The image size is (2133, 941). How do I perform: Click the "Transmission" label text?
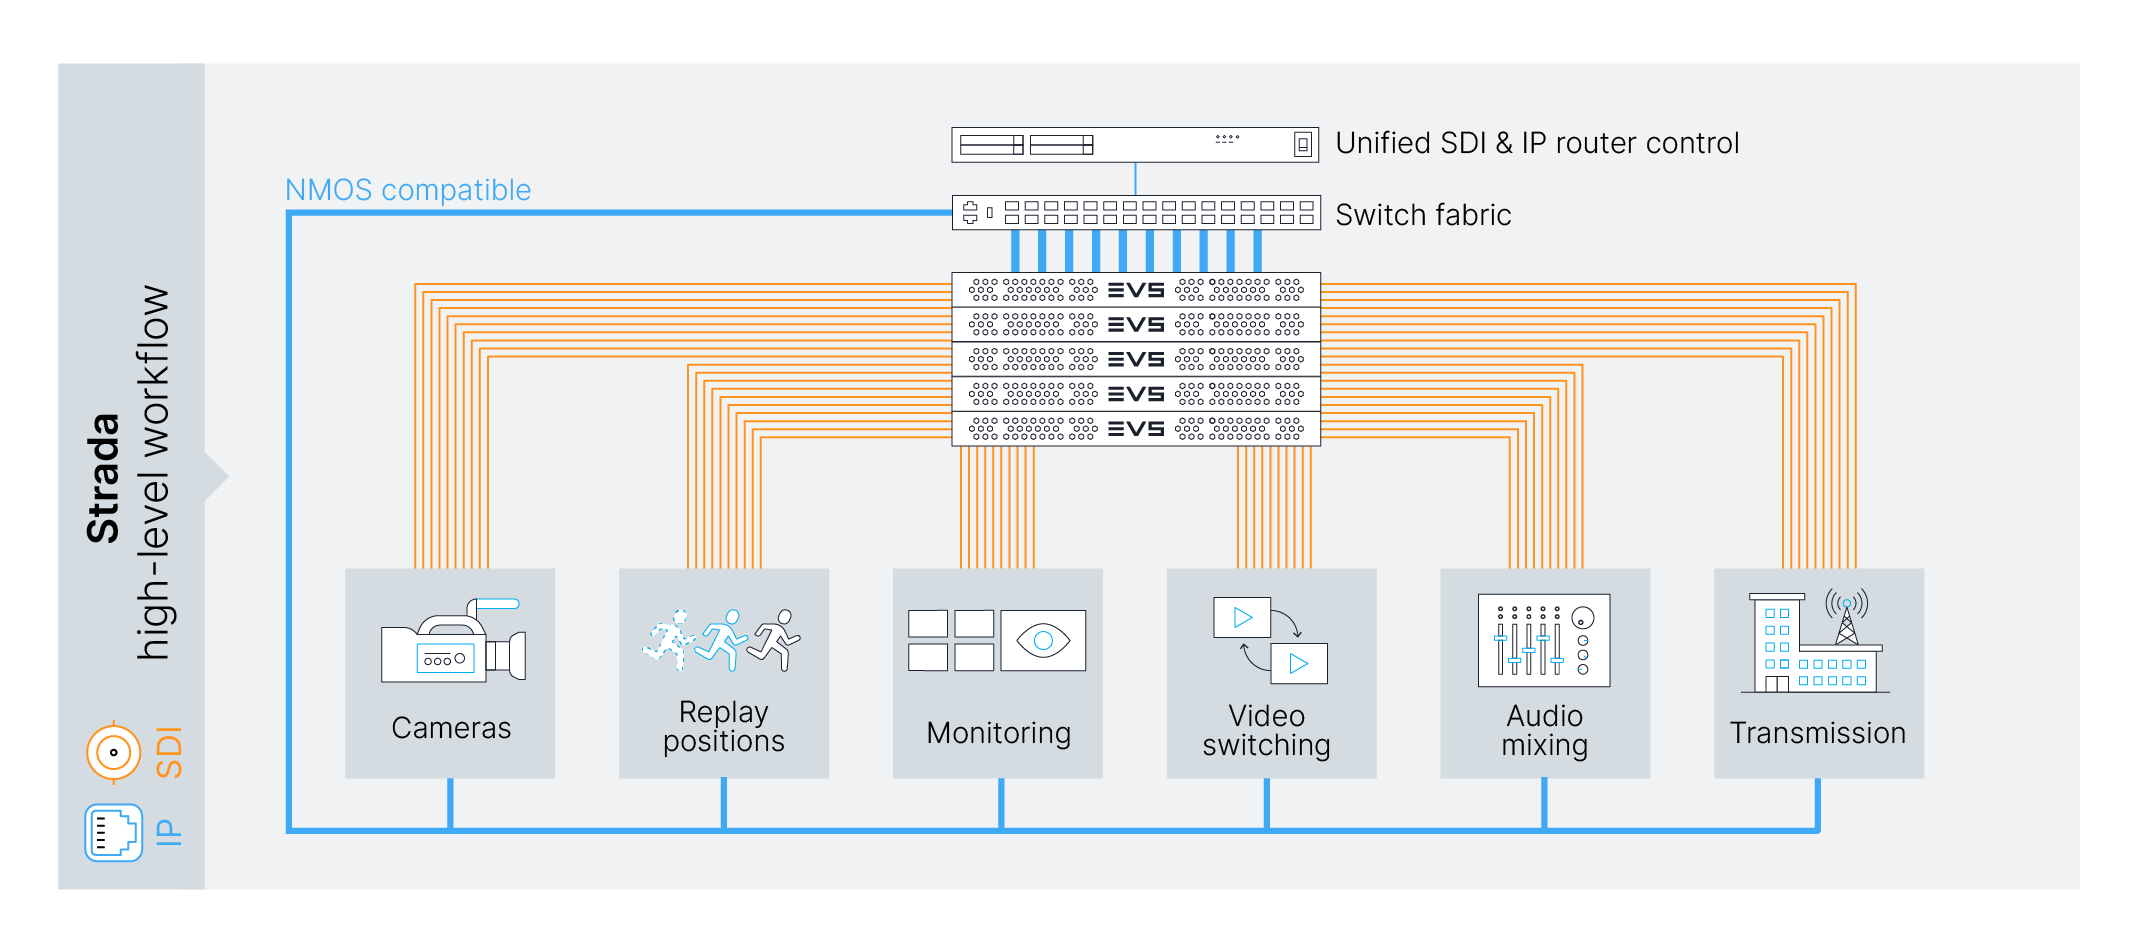(1817, 733)
